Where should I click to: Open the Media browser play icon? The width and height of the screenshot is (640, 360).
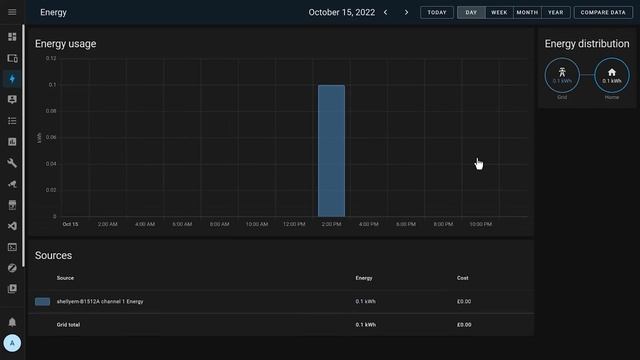click(12, 289)
